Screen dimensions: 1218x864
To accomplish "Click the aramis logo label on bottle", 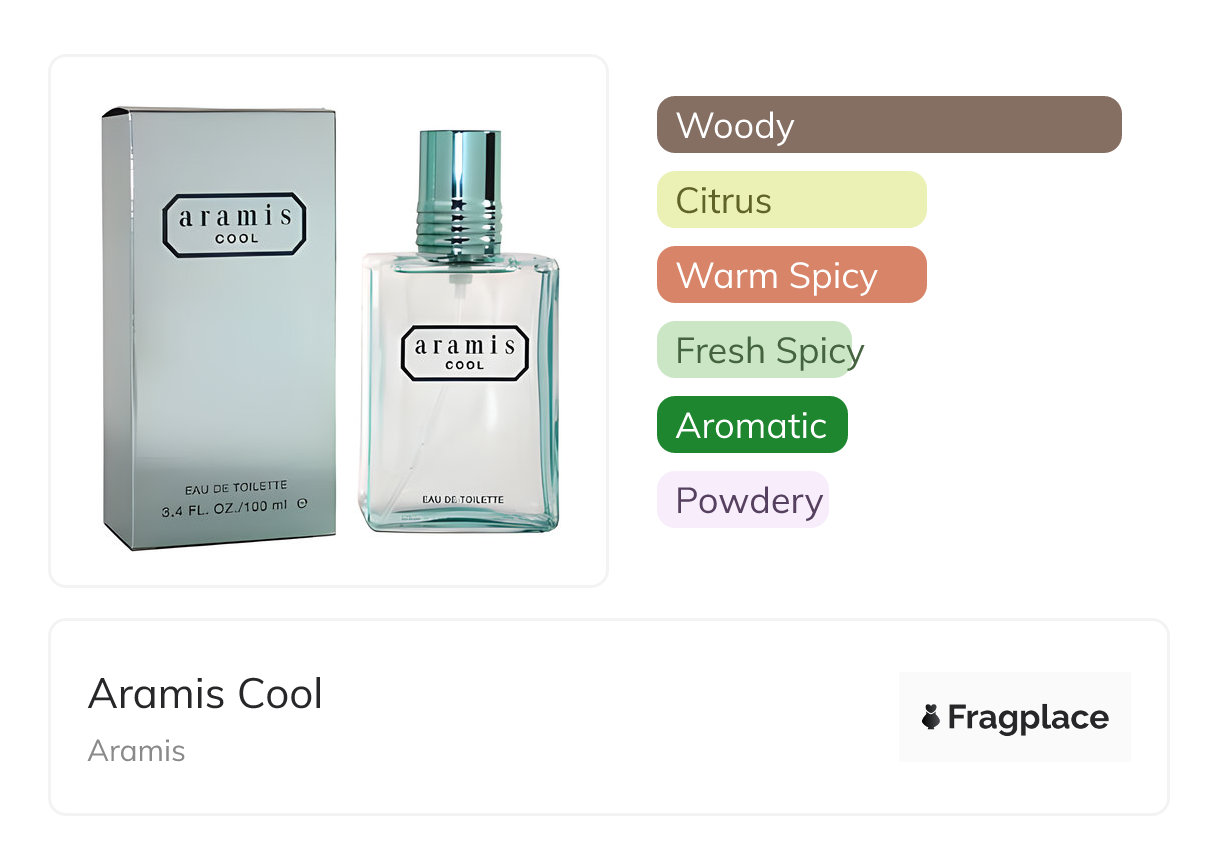I will tap(464, 352).
